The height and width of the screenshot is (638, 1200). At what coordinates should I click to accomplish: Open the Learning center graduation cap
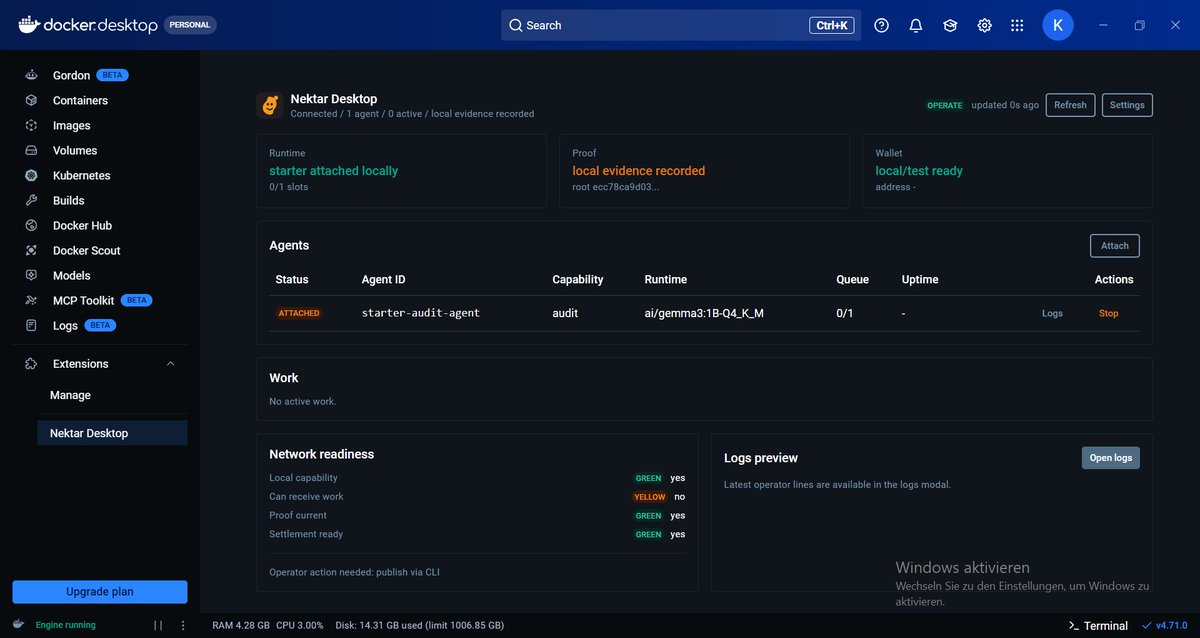[950, 25]
